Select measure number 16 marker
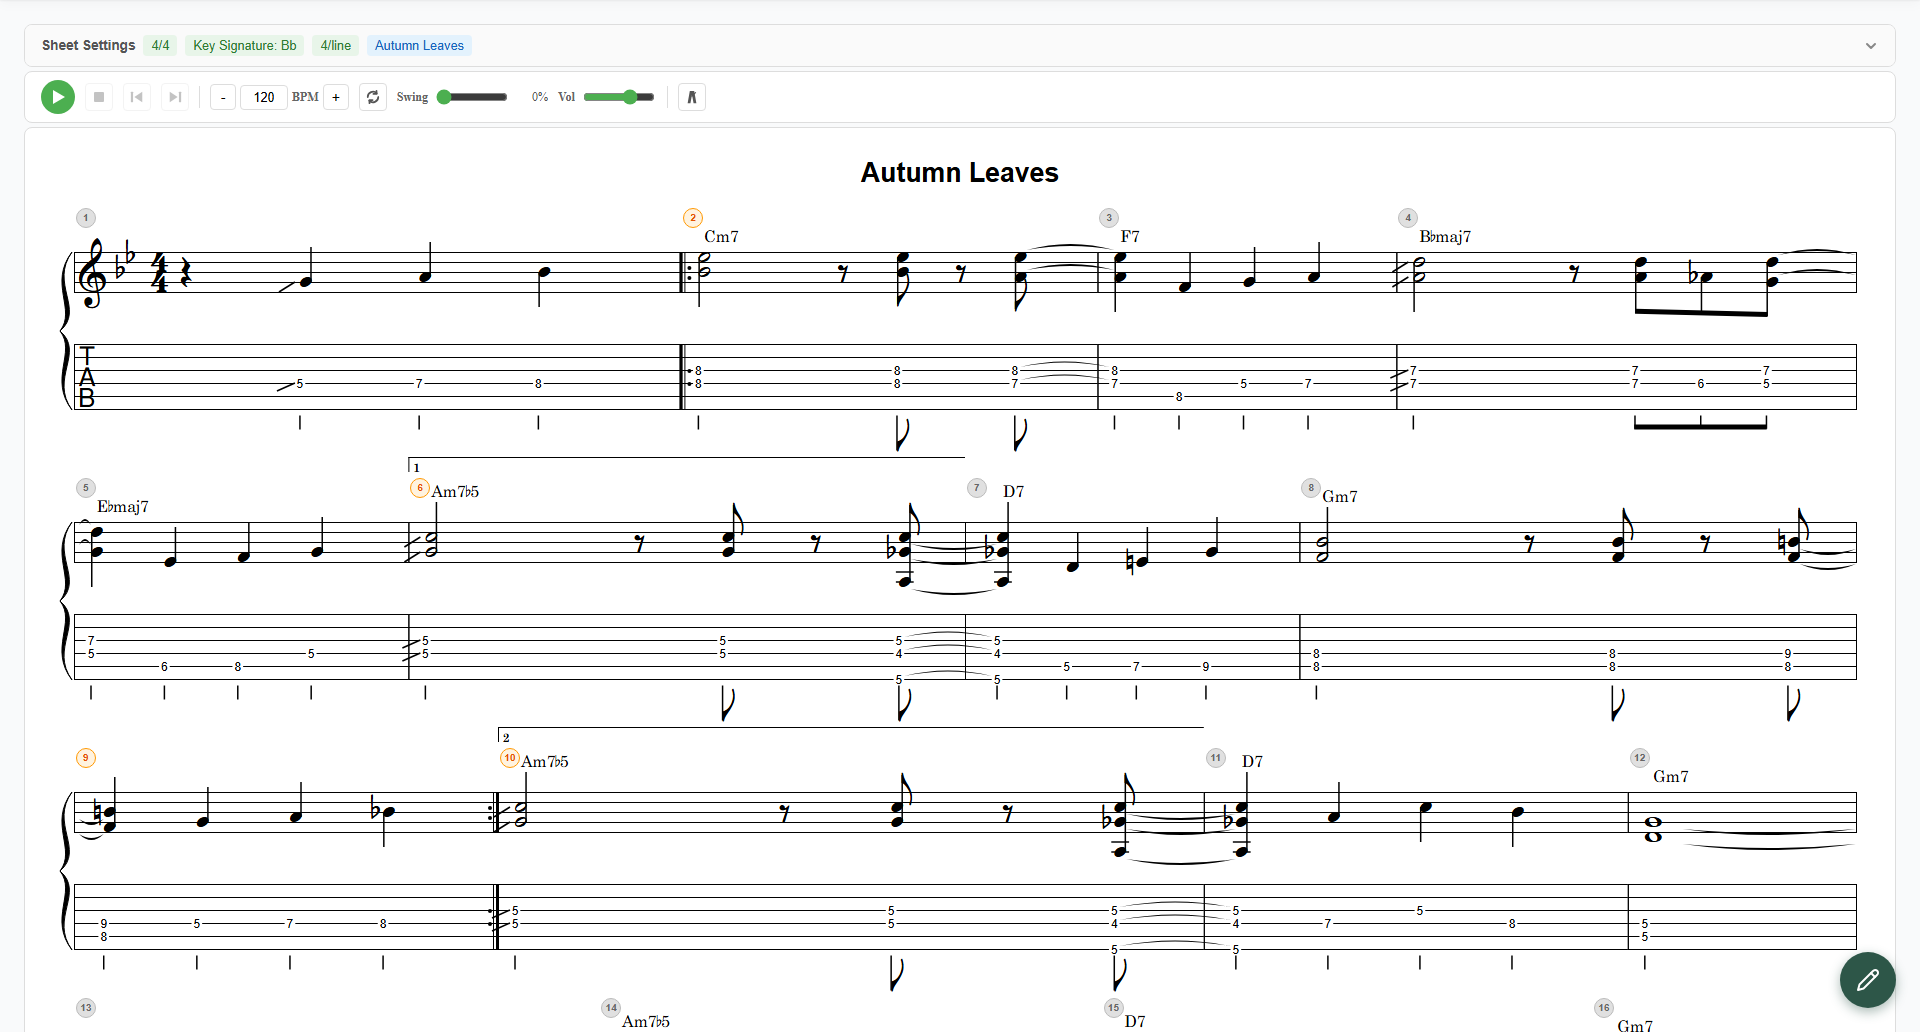 tap(1604, 1008)
